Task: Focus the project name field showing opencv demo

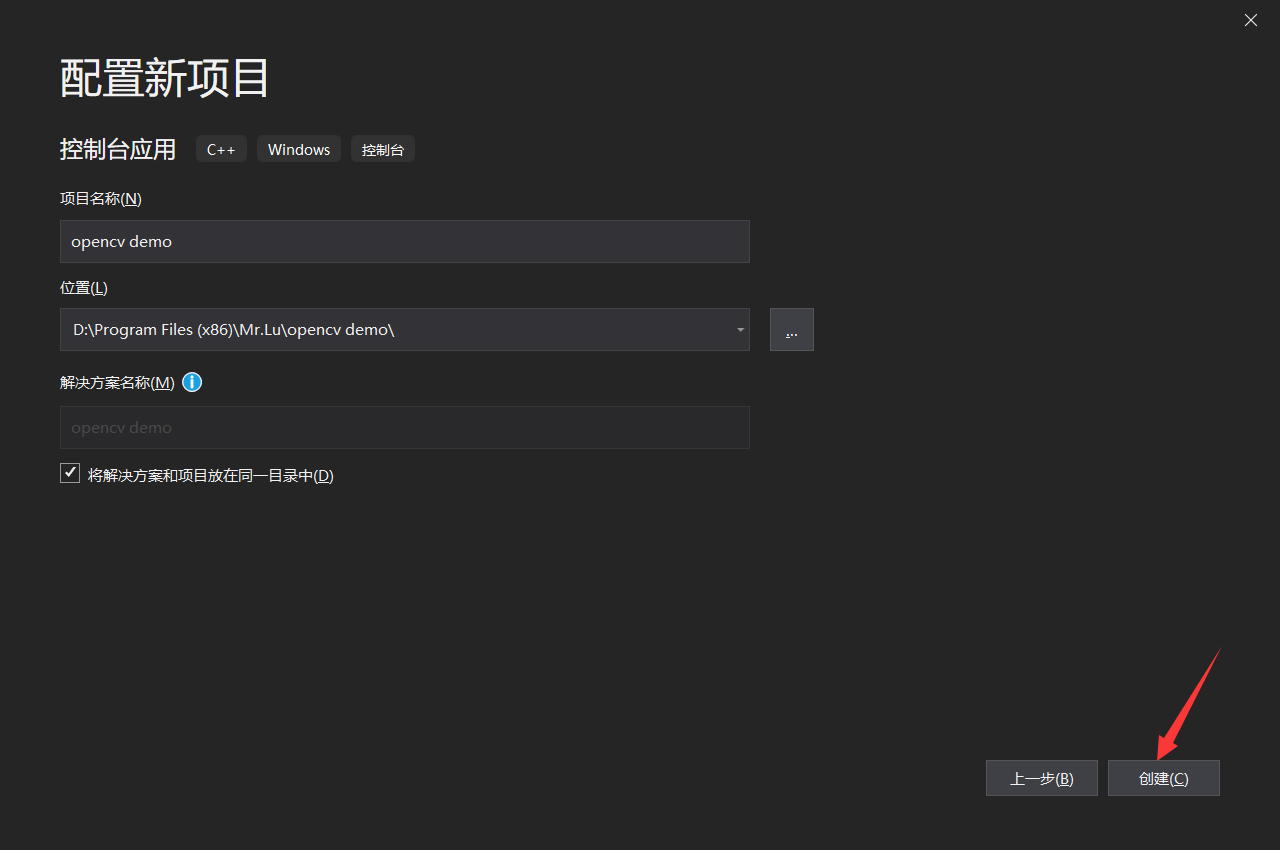Action: [404, 241]
